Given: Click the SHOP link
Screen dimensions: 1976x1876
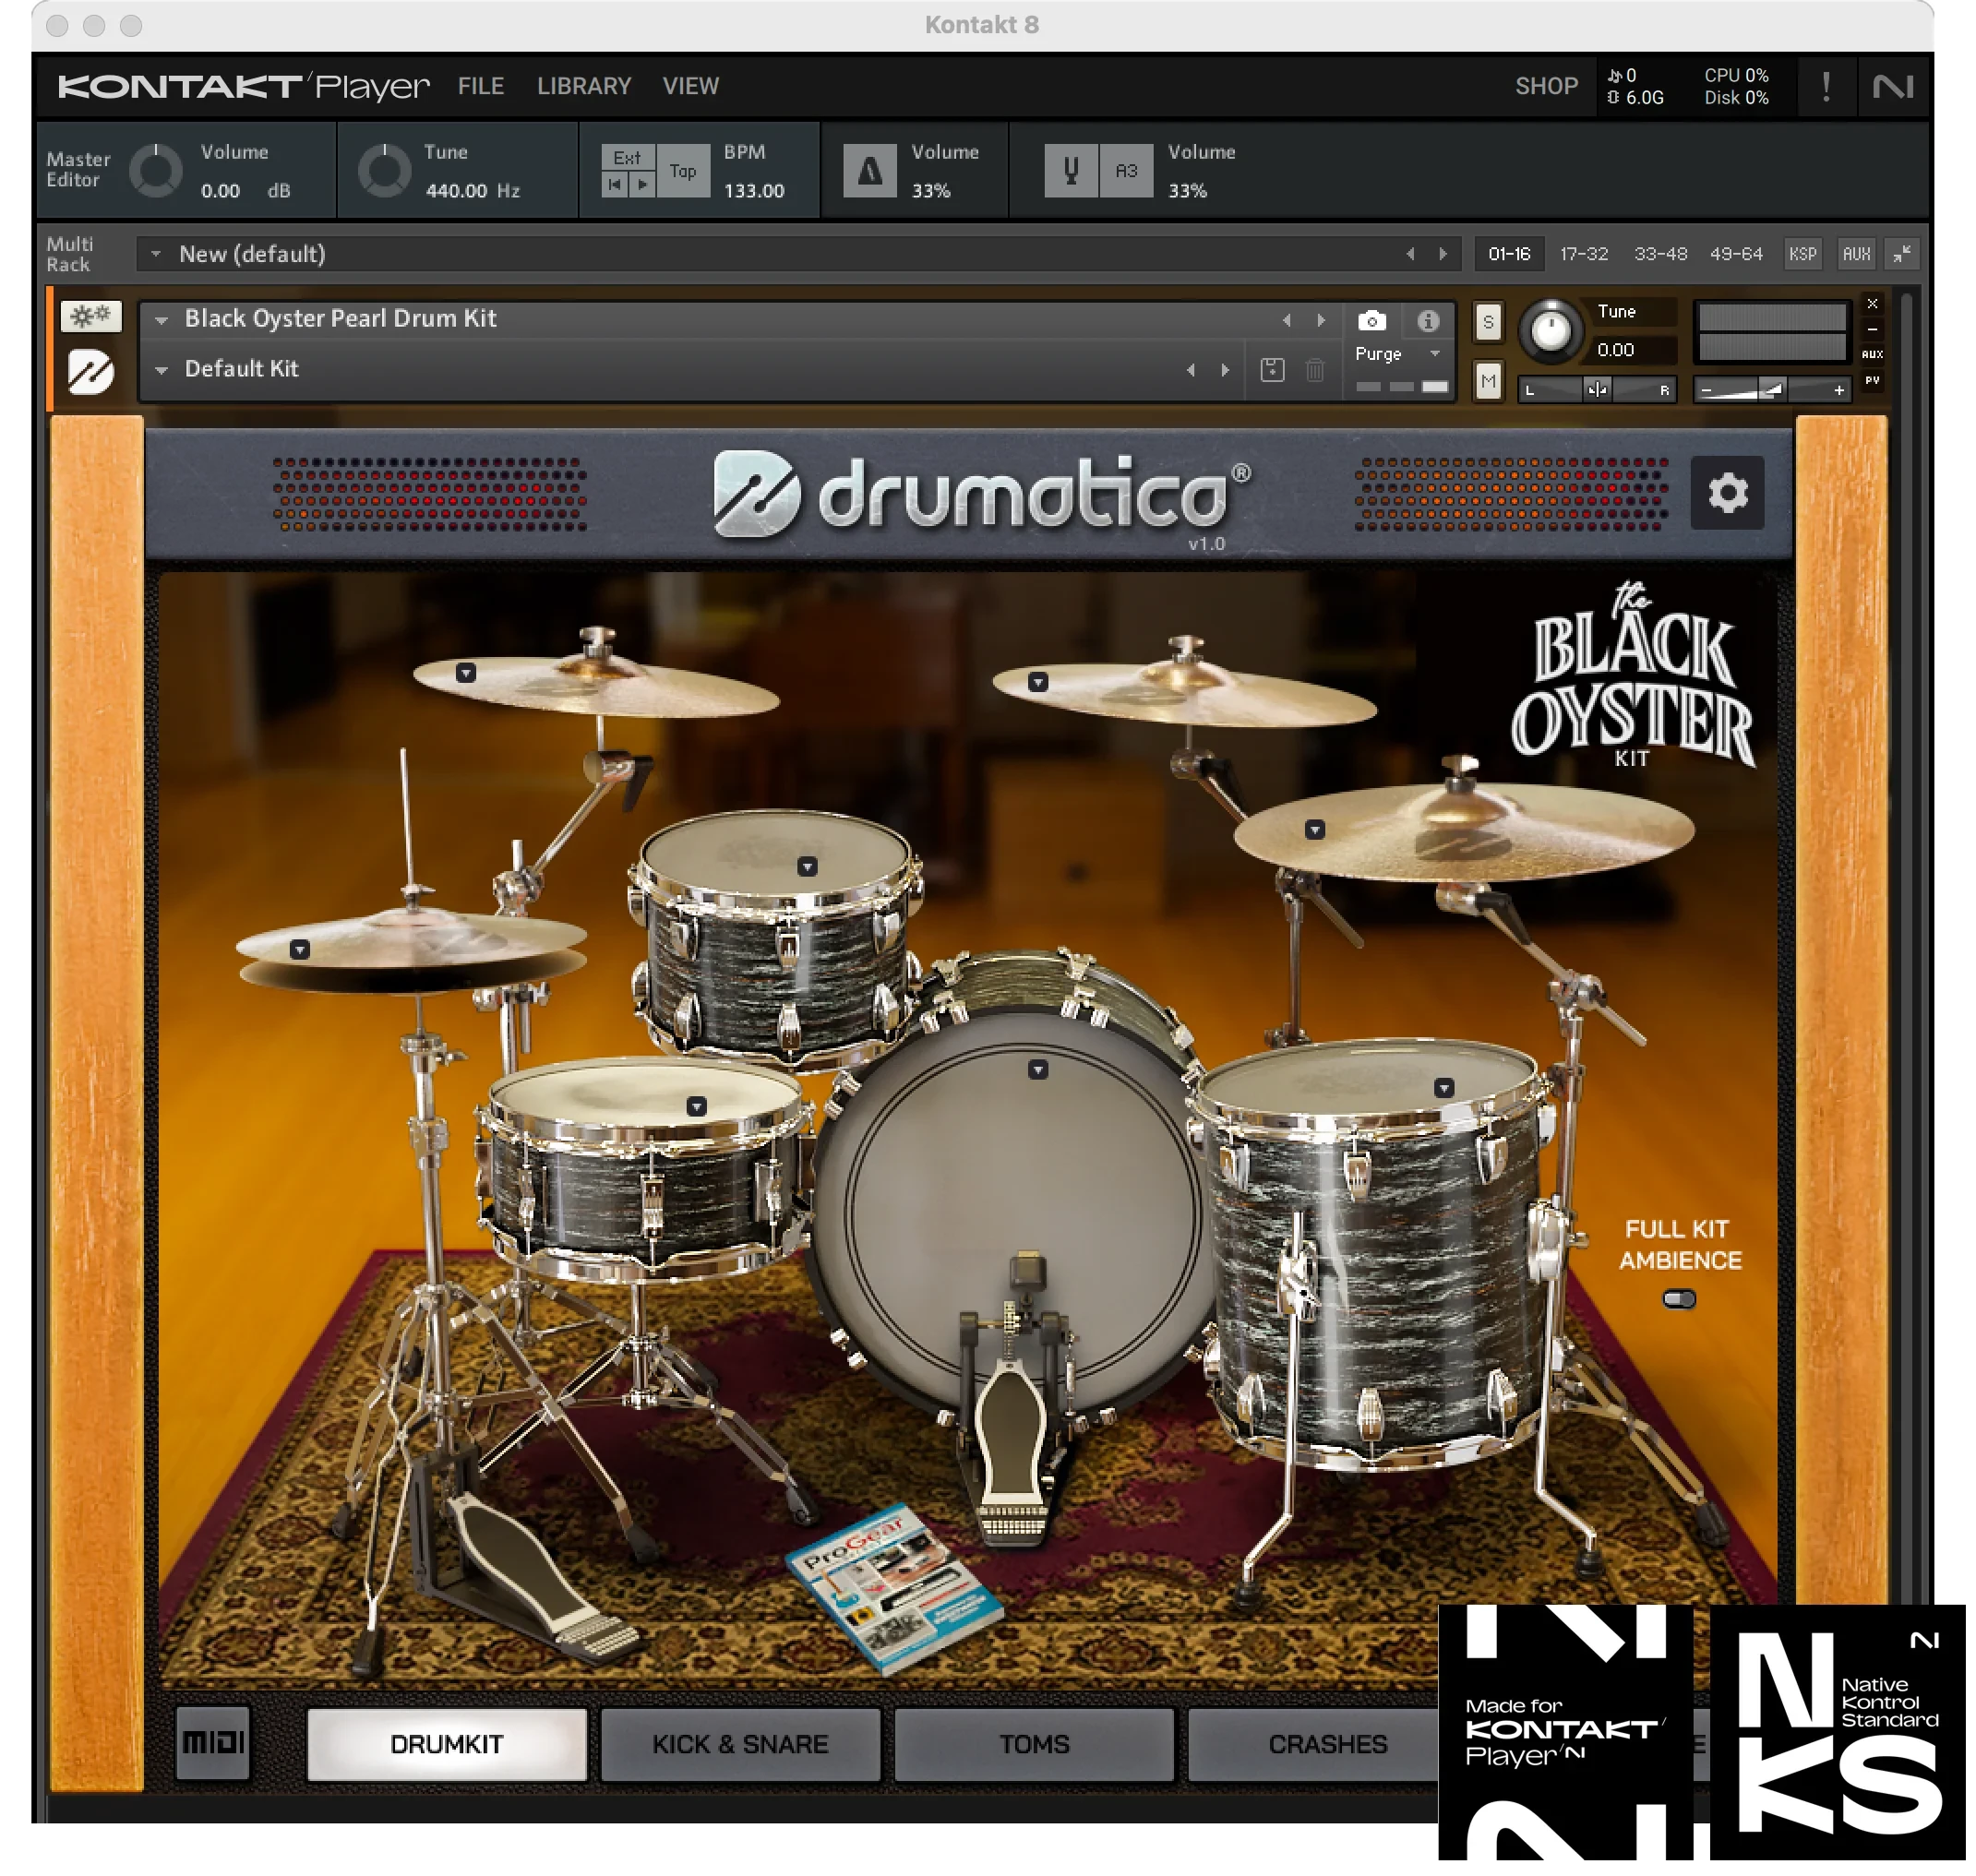Looking at the screenshot, I should click(1545, 86).
